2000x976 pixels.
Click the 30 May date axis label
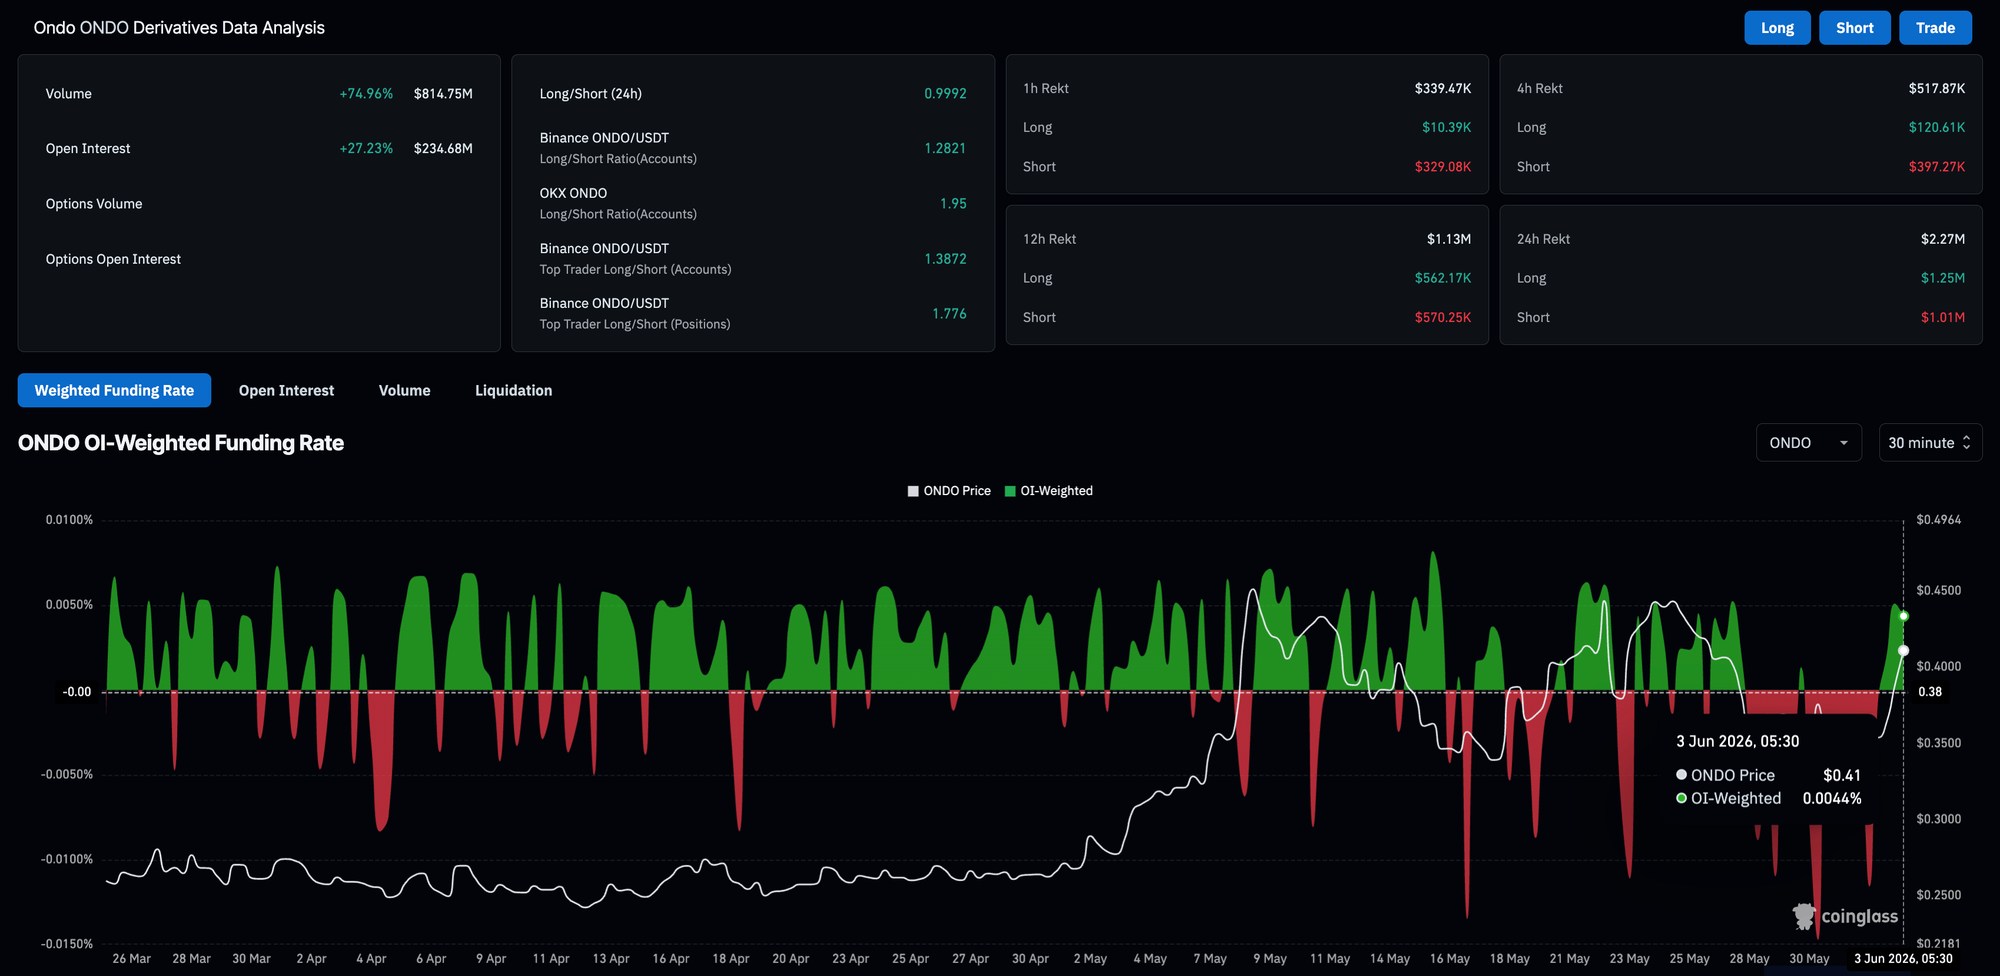click(x=1809, y=959)
